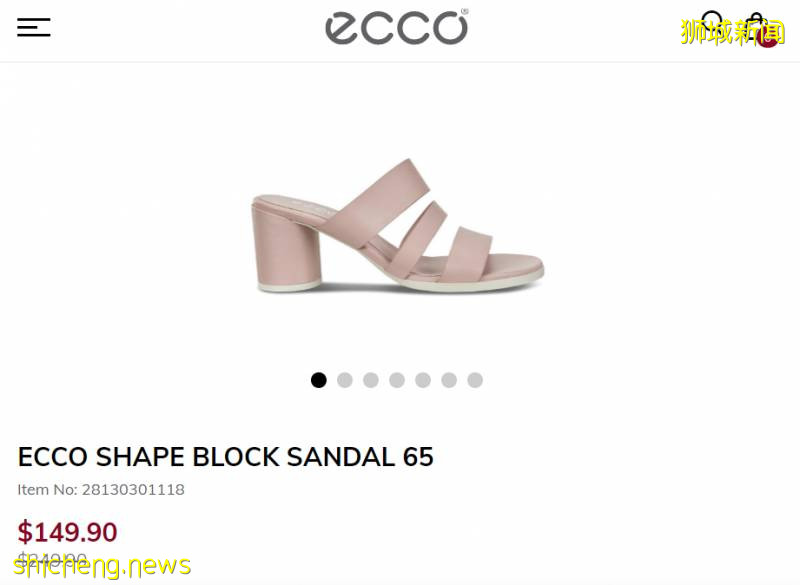Image resolution: width=800 pixels, height=585 pixels.
Task: Select the second carousel dot
Action: coord(345,380)
